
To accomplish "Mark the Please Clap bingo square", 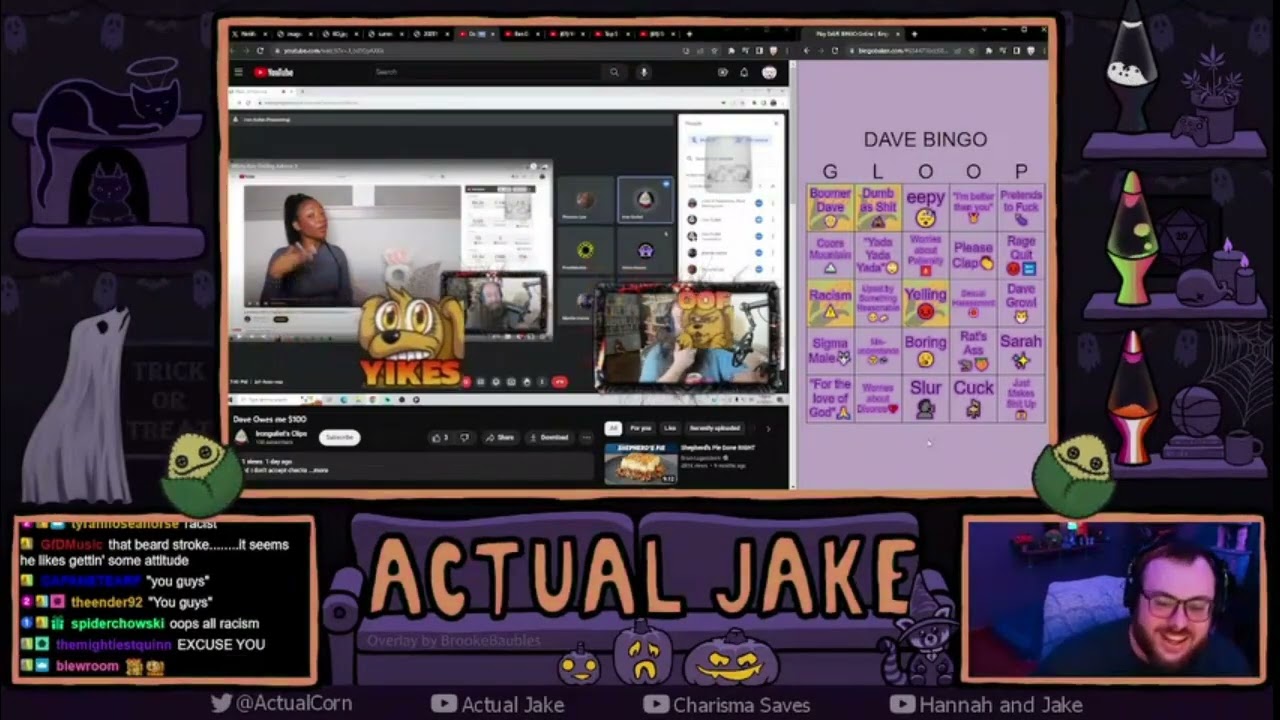I will (x=974, y=255).
